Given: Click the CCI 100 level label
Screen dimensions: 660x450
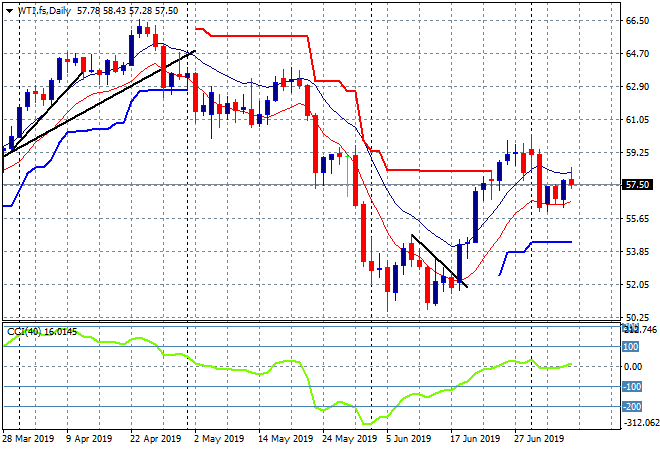Looking at the screenshot, I should (x=631, y=347).
